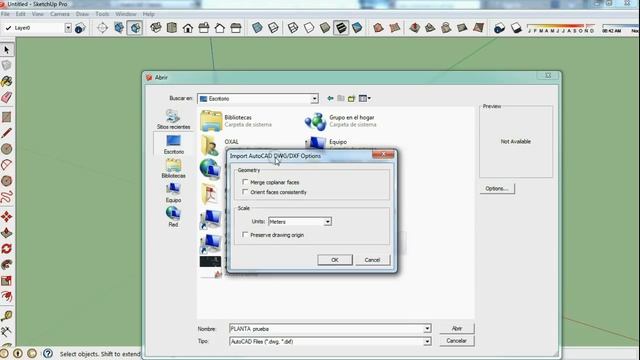Image resolution: width=640 pixels, height=360 pixels.
Task: Expand the Nombre filename dropdown arrow
Action: (427, 329)
